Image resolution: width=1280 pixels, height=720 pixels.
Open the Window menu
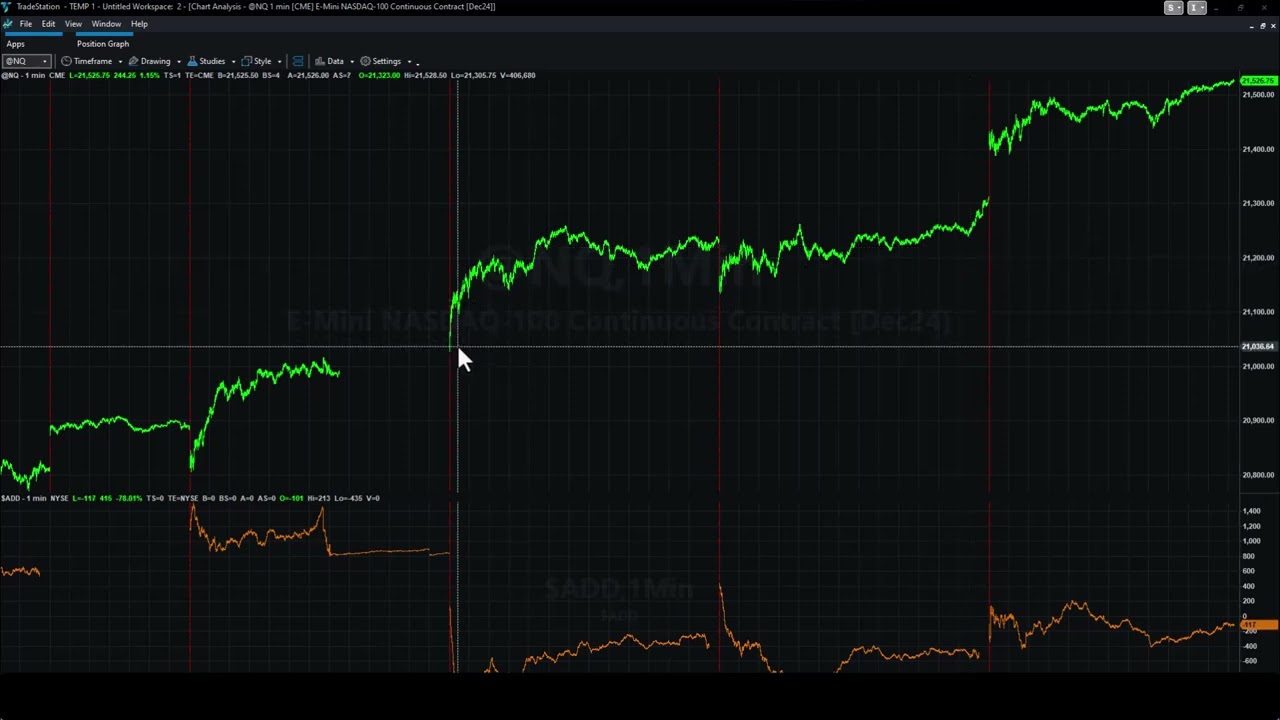pyautogui.click(x=106, y=24)
